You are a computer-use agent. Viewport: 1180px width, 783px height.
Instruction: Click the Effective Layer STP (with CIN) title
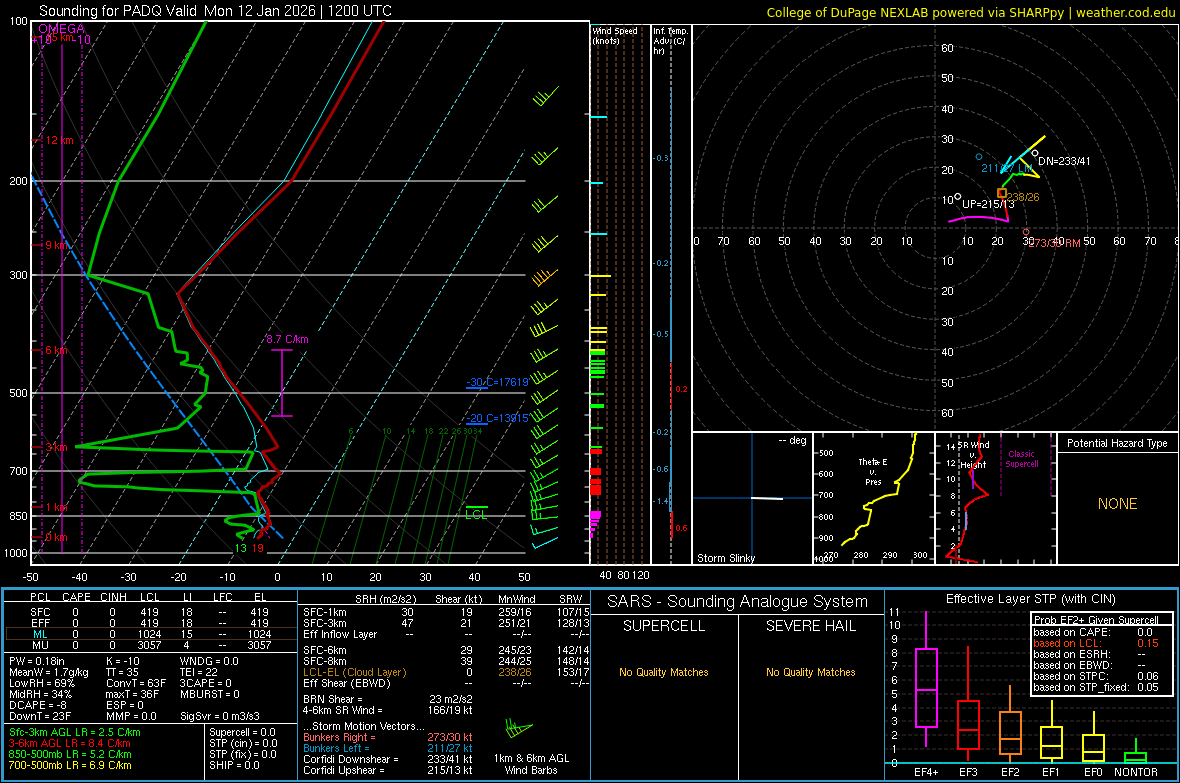[x=1031, y=599]
